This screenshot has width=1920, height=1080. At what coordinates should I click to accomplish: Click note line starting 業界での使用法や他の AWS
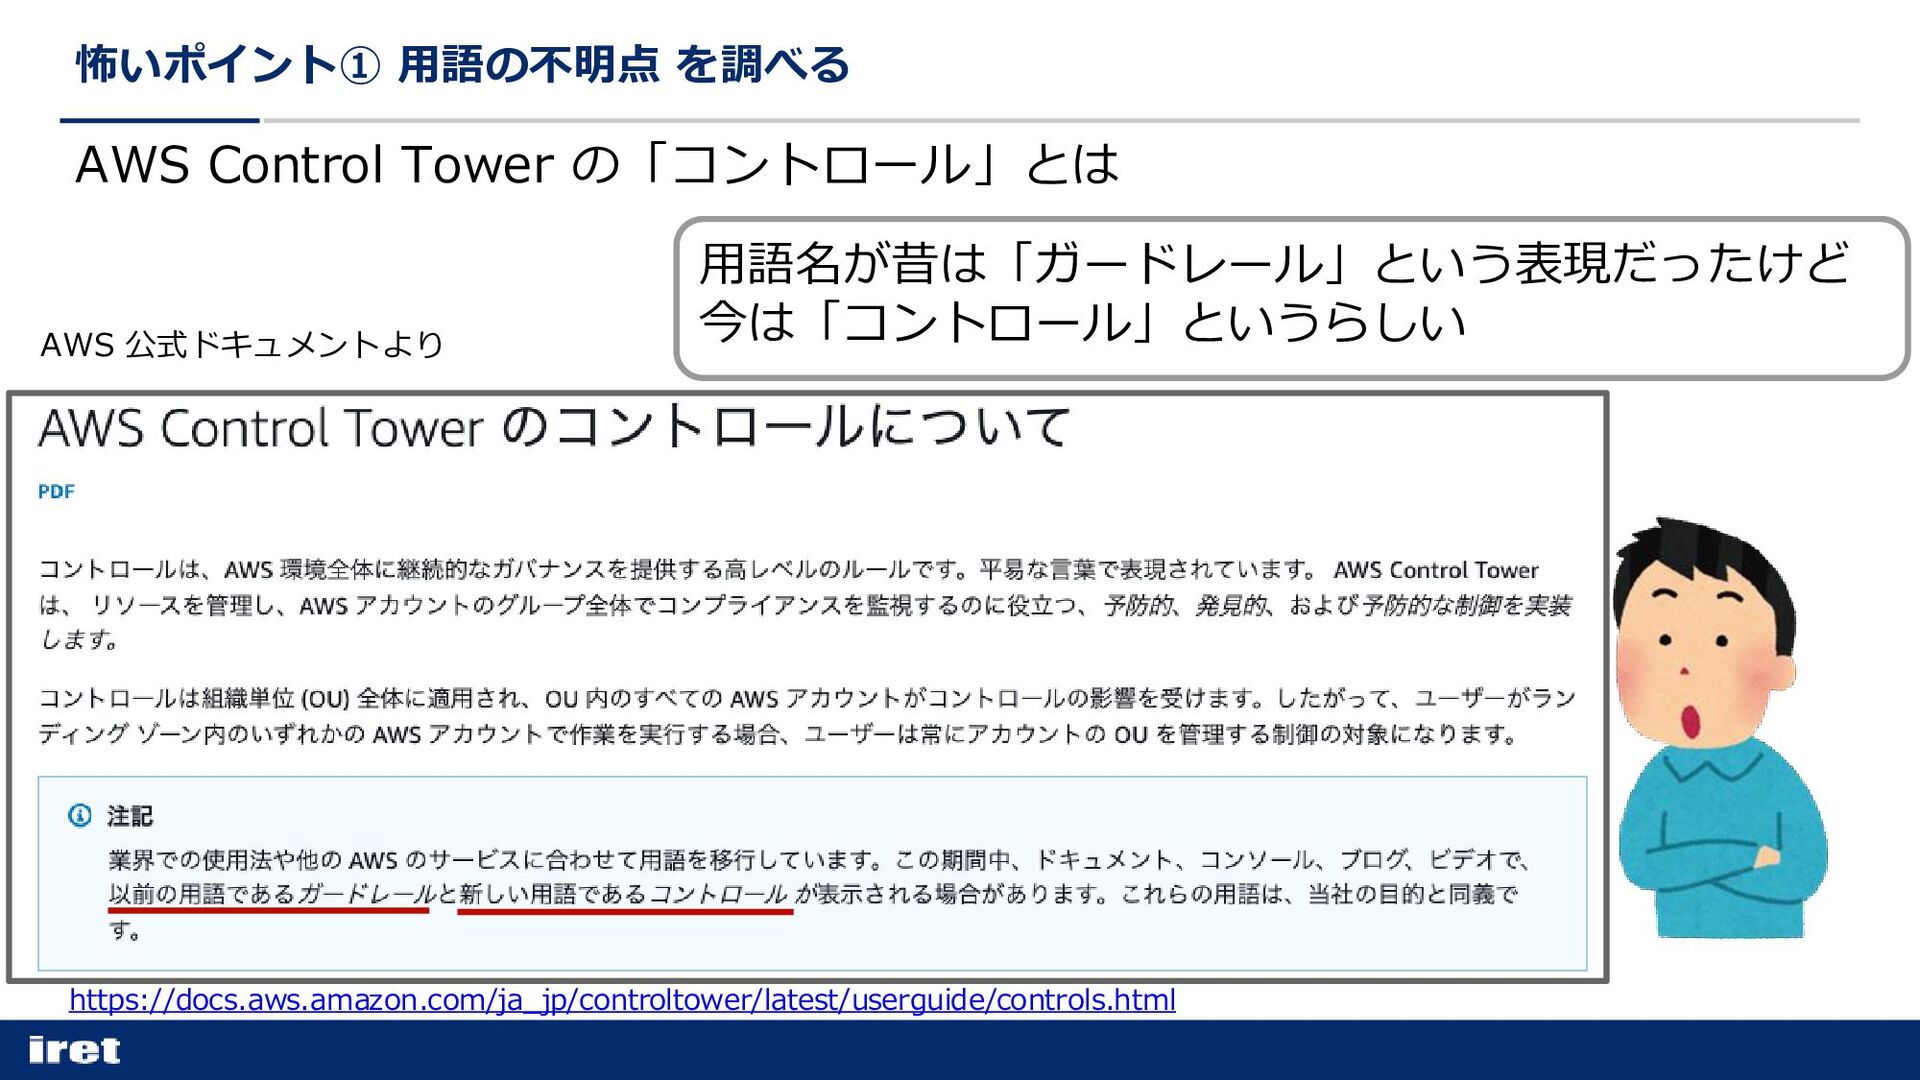[820, 860]
